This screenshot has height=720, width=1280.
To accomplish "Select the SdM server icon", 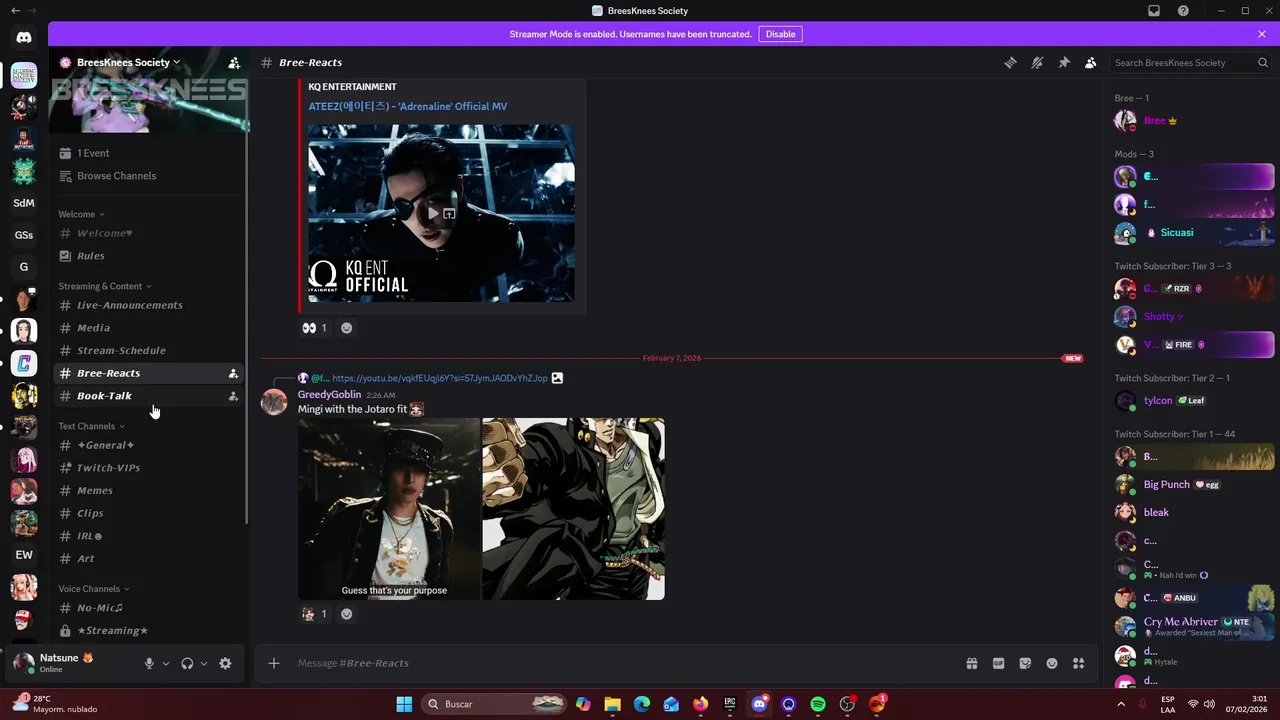I will 24,203.
